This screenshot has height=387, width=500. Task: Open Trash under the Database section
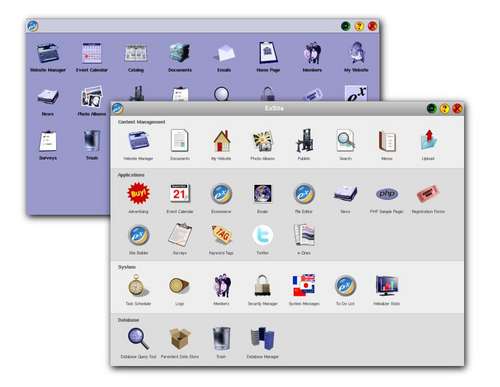[221, 339]
